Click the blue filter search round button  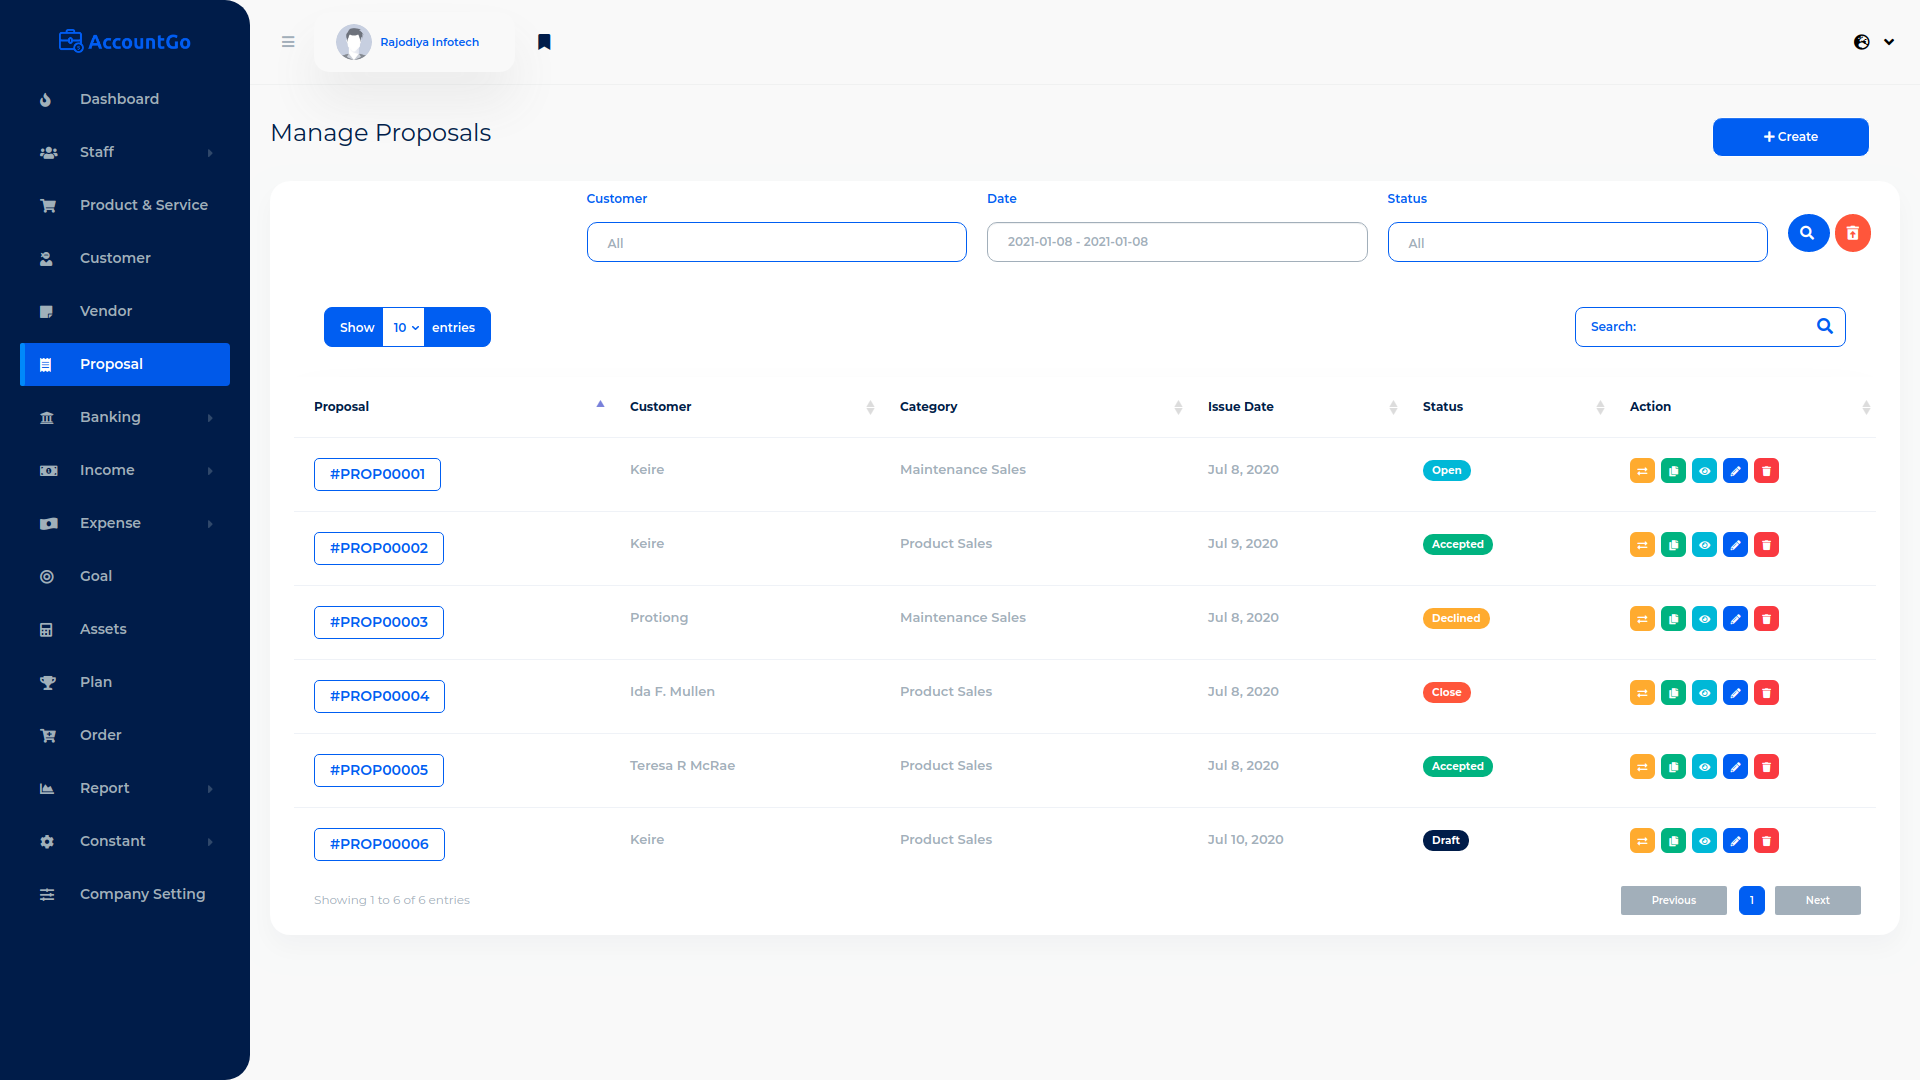(1808, 233)
